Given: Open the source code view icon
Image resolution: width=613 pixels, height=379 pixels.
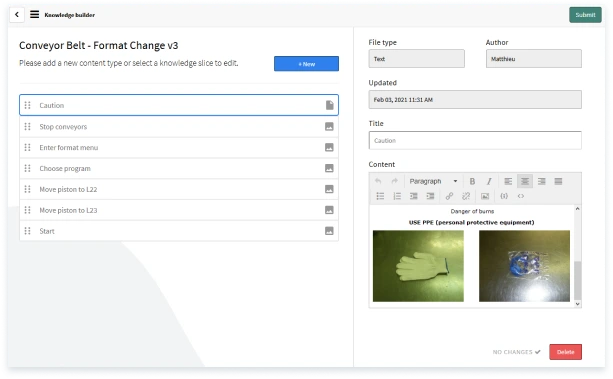Looking at the screenshot, I should tap(521, 196).
